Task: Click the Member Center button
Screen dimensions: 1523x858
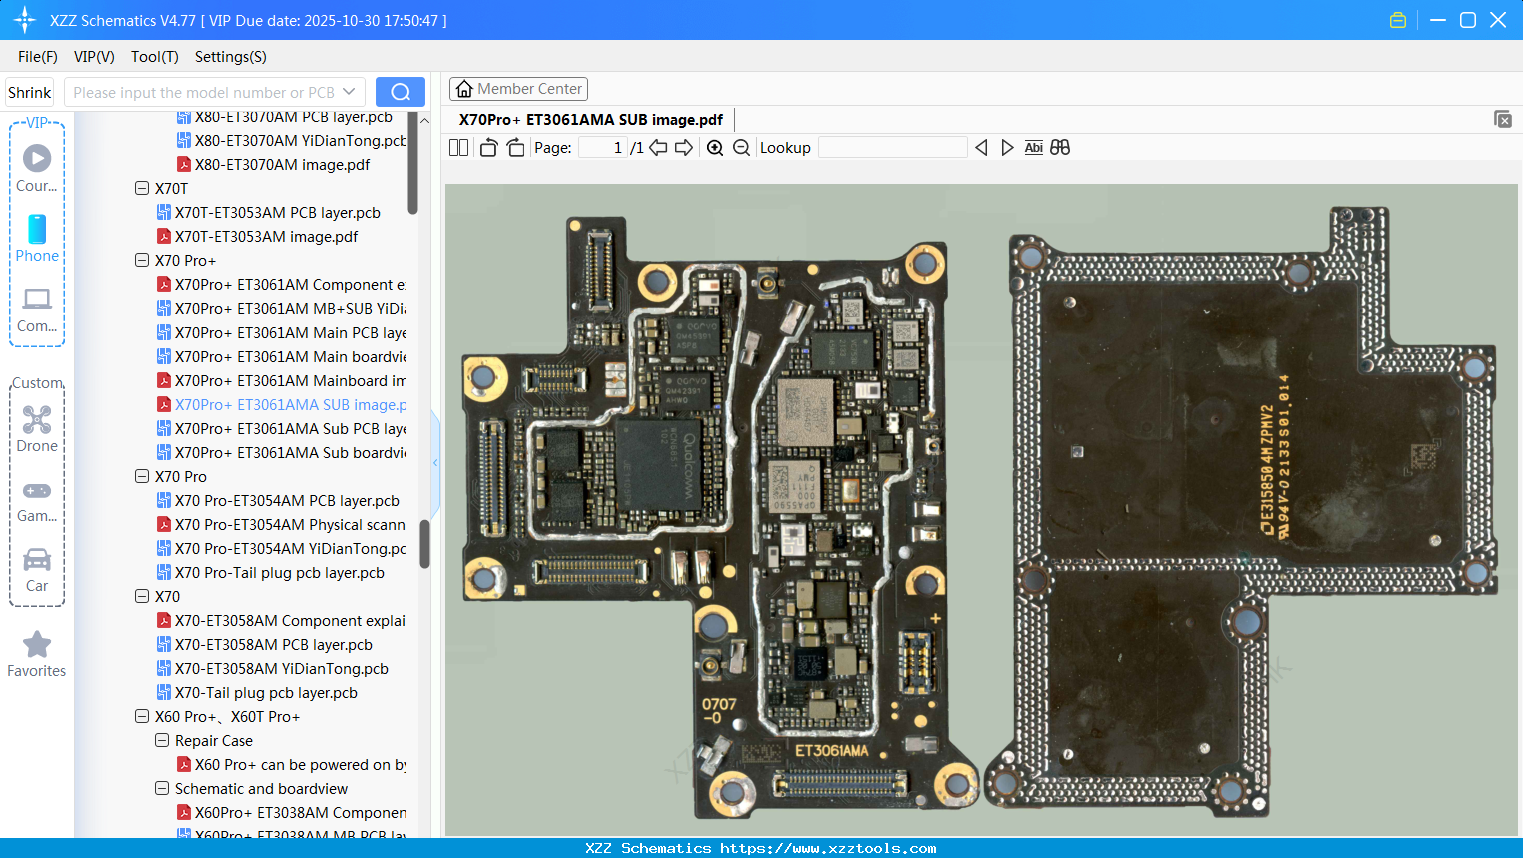Action: coord(518,89)
